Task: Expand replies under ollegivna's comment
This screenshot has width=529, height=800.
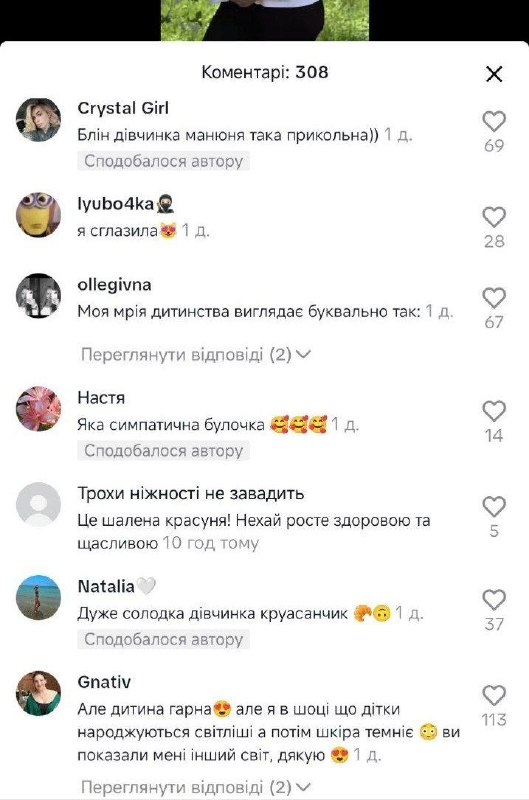Action: tap(196, 354)
